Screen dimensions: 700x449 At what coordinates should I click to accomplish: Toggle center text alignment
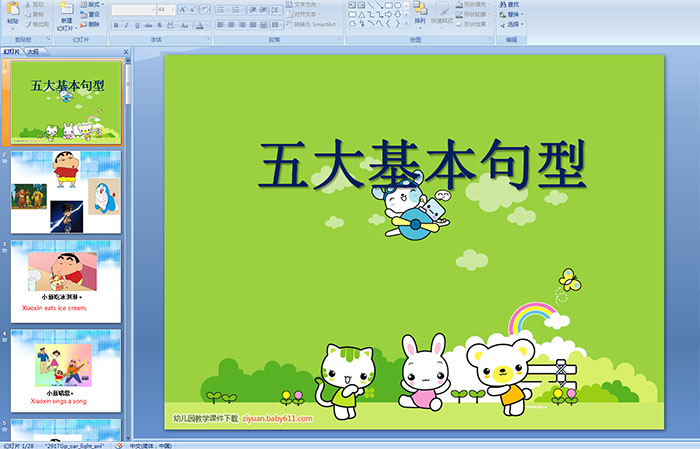[x=231, y=25]
